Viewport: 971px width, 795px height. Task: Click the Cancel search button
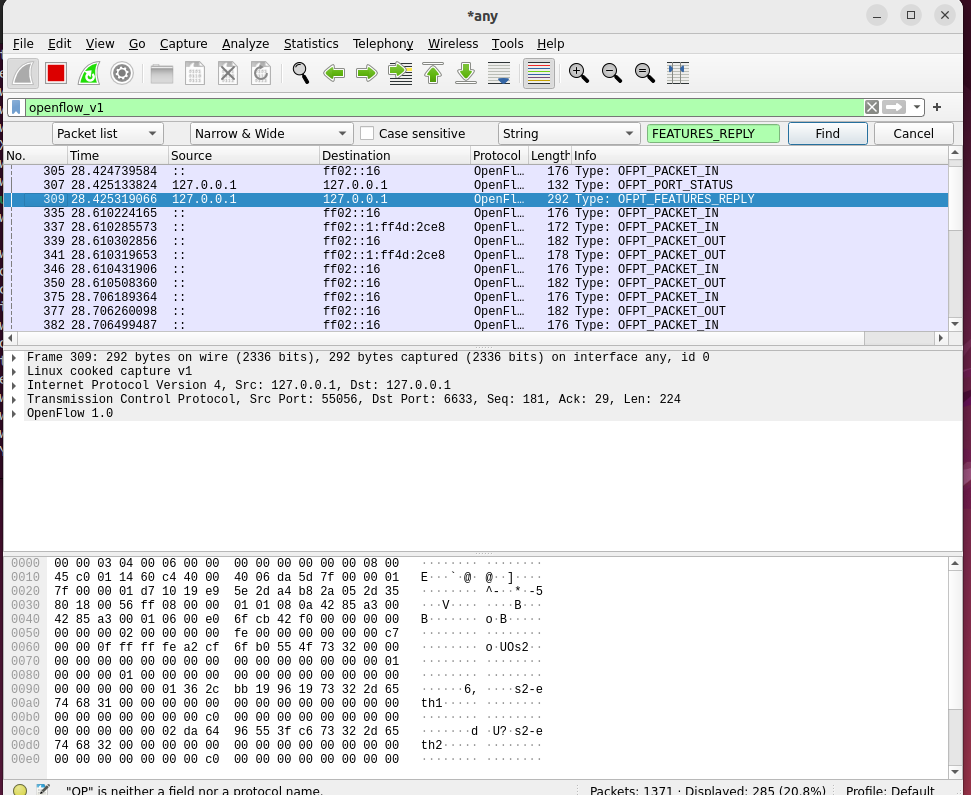(x=913, y=134)
